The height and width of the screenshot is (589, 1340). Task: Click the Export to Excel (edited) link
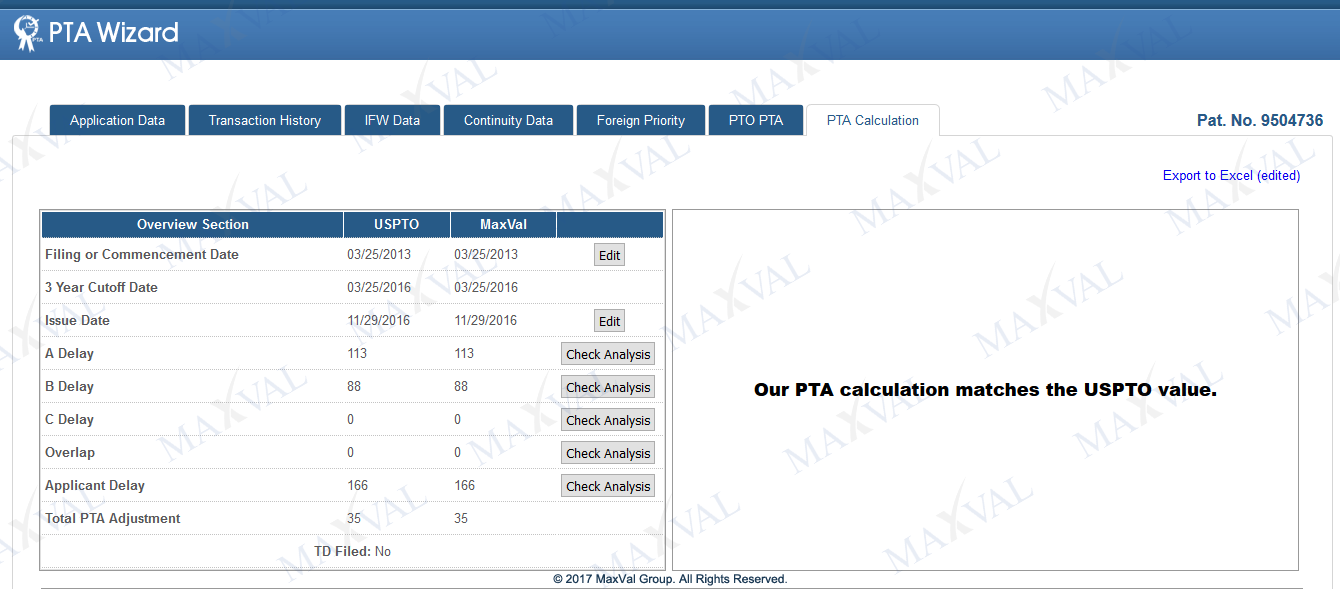click(x=1231, y=175)
